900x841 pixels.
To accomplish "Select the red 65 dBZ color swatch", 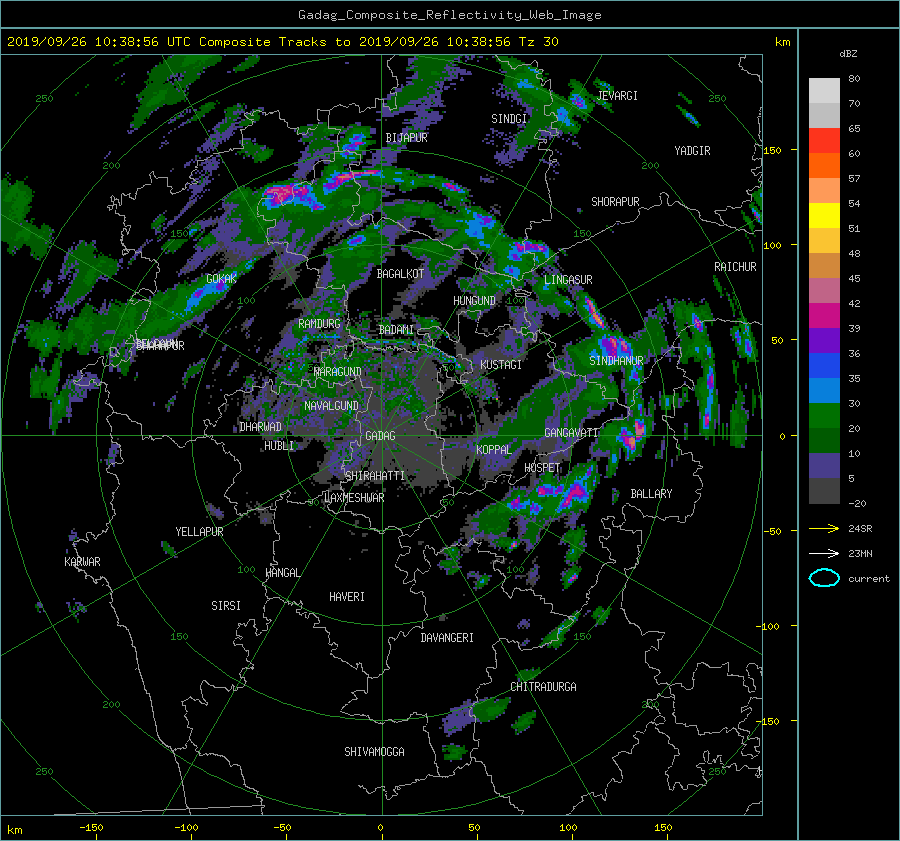I will [x=824, y=140].
